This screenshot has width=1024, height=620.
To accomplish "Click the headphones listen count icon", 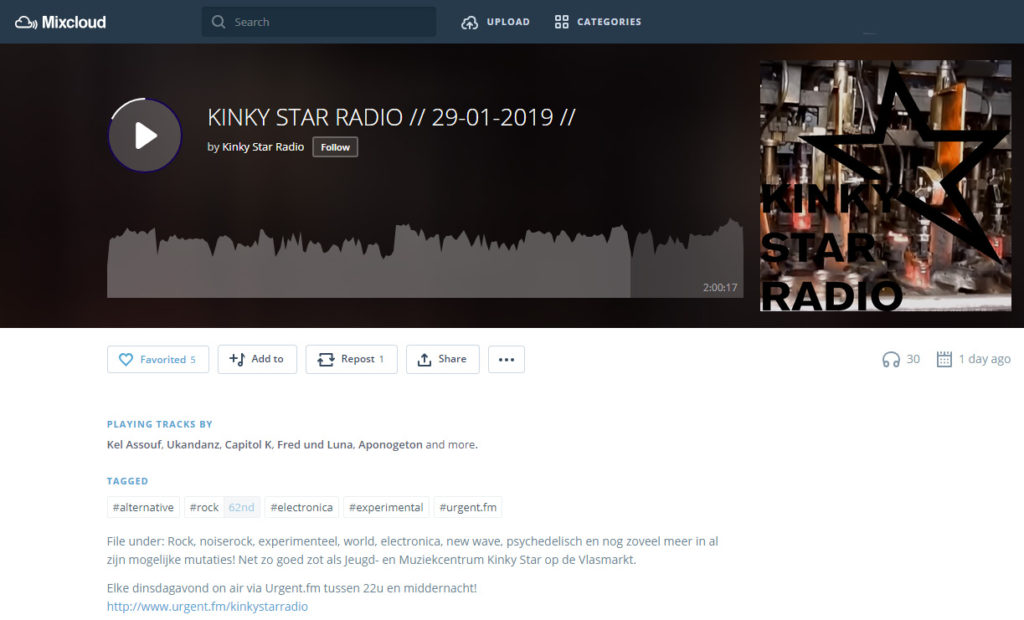I will (890, 359).
